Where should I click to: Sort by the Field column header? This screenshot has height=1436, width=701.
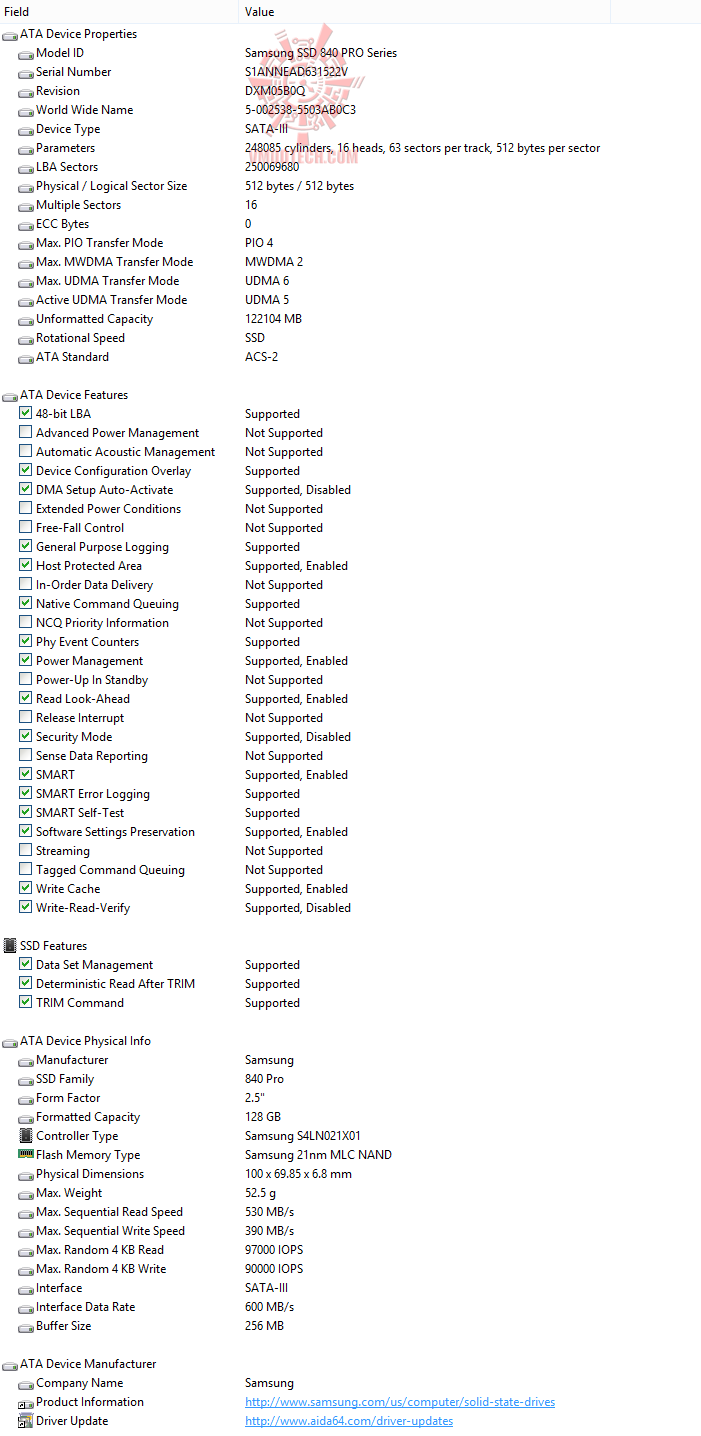click(x=119, y=12)
